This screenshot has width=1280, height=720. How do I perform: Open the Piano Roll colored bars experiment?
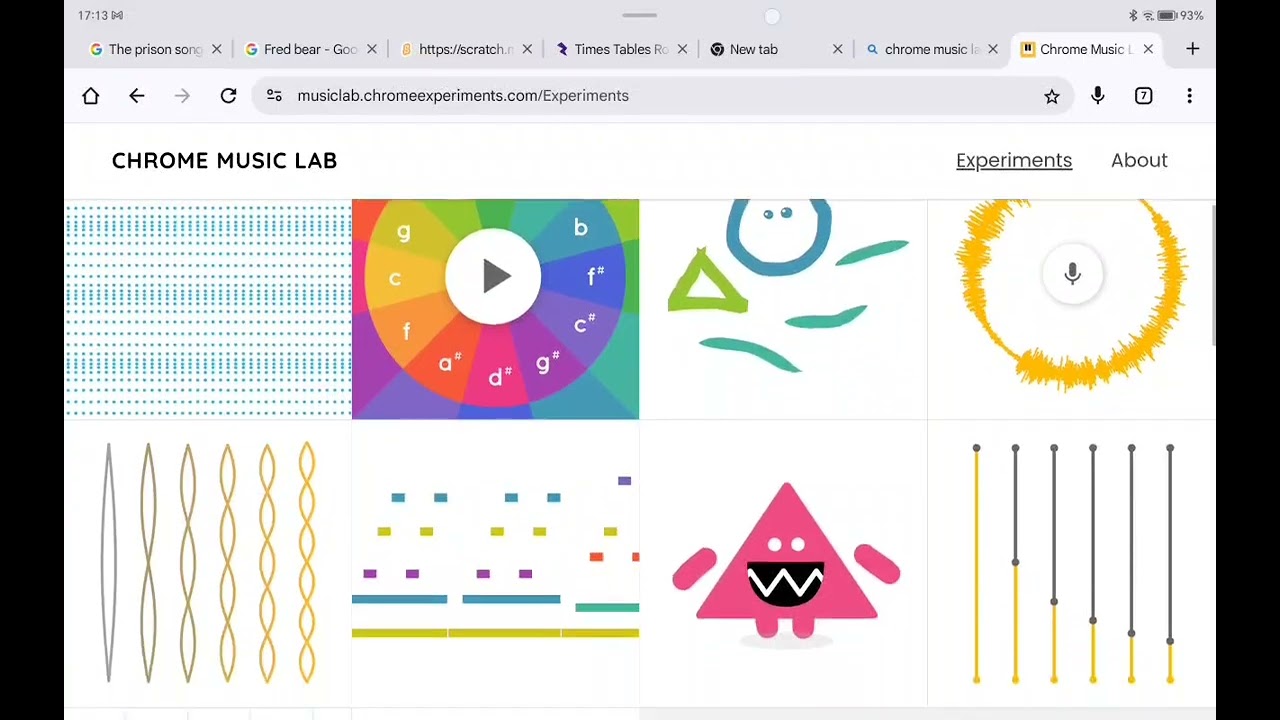[495, 563]
